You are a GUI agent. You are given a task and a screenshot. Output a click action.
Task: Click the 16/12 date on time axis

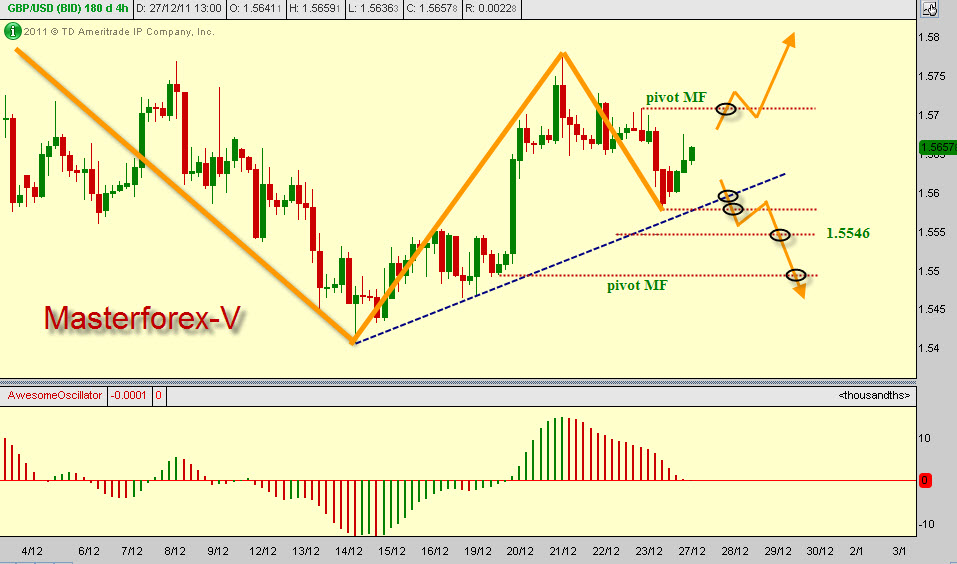(x=435, y=551)
